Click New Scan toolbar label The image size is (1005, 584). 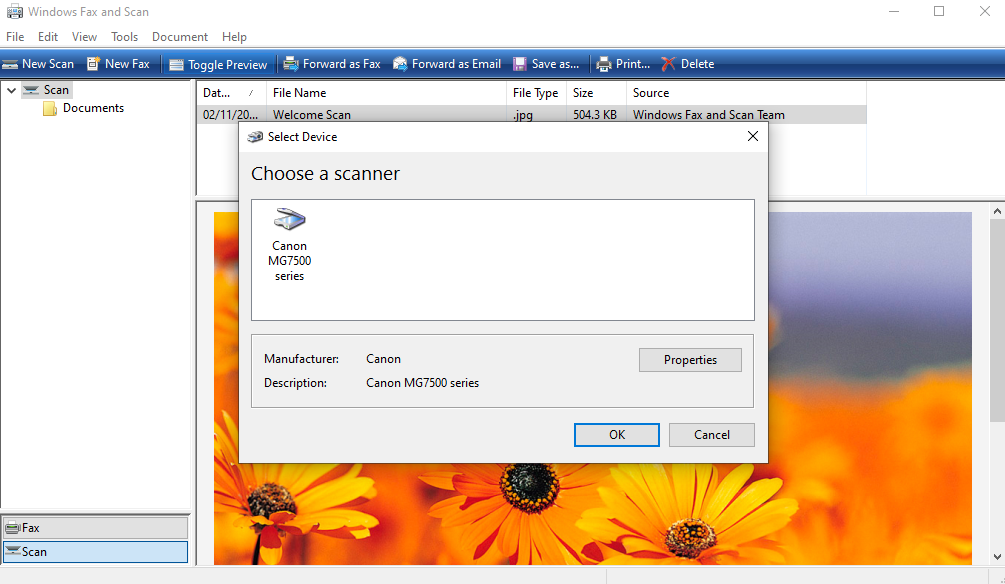(x=48, y=63)
